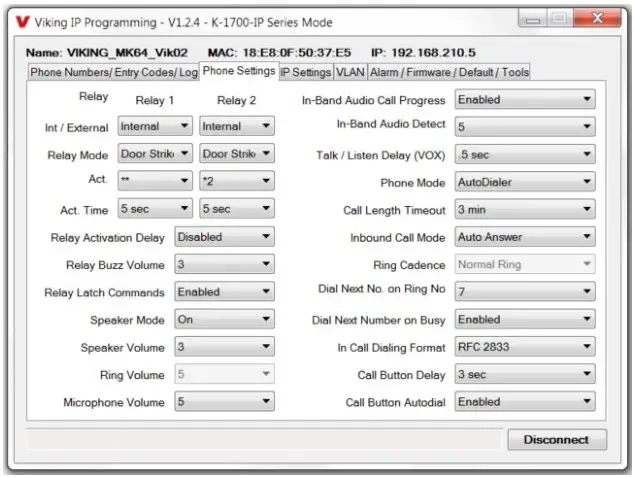Expand In-Band Audio Call Progress dropdown

[525, 99]
